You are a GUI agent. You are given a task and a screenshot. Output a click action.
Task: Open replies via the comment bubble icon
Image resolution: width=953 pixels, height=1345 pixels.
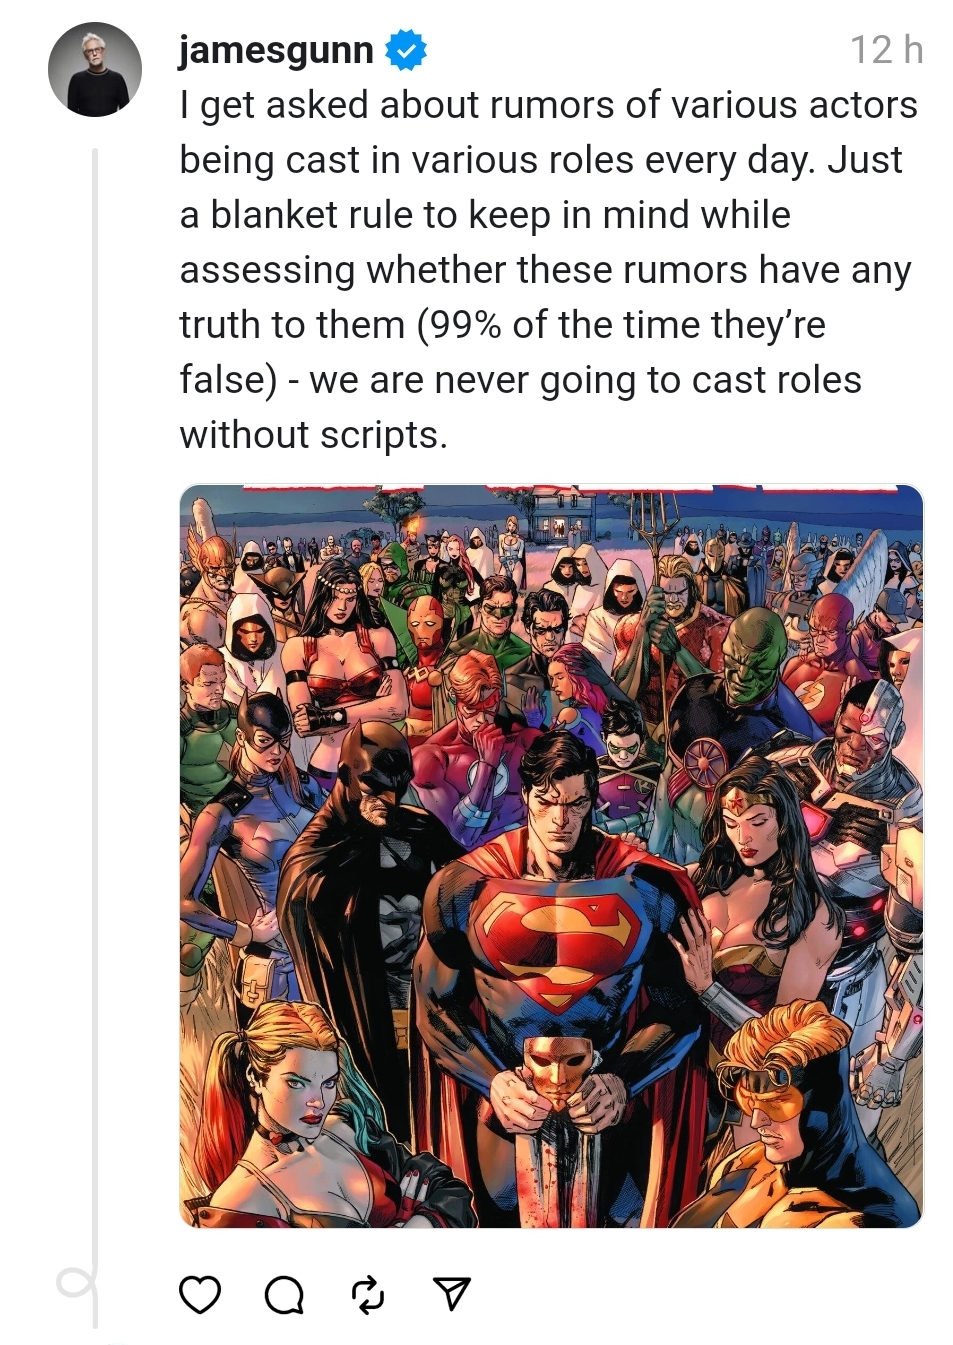tap(284, 1295)
